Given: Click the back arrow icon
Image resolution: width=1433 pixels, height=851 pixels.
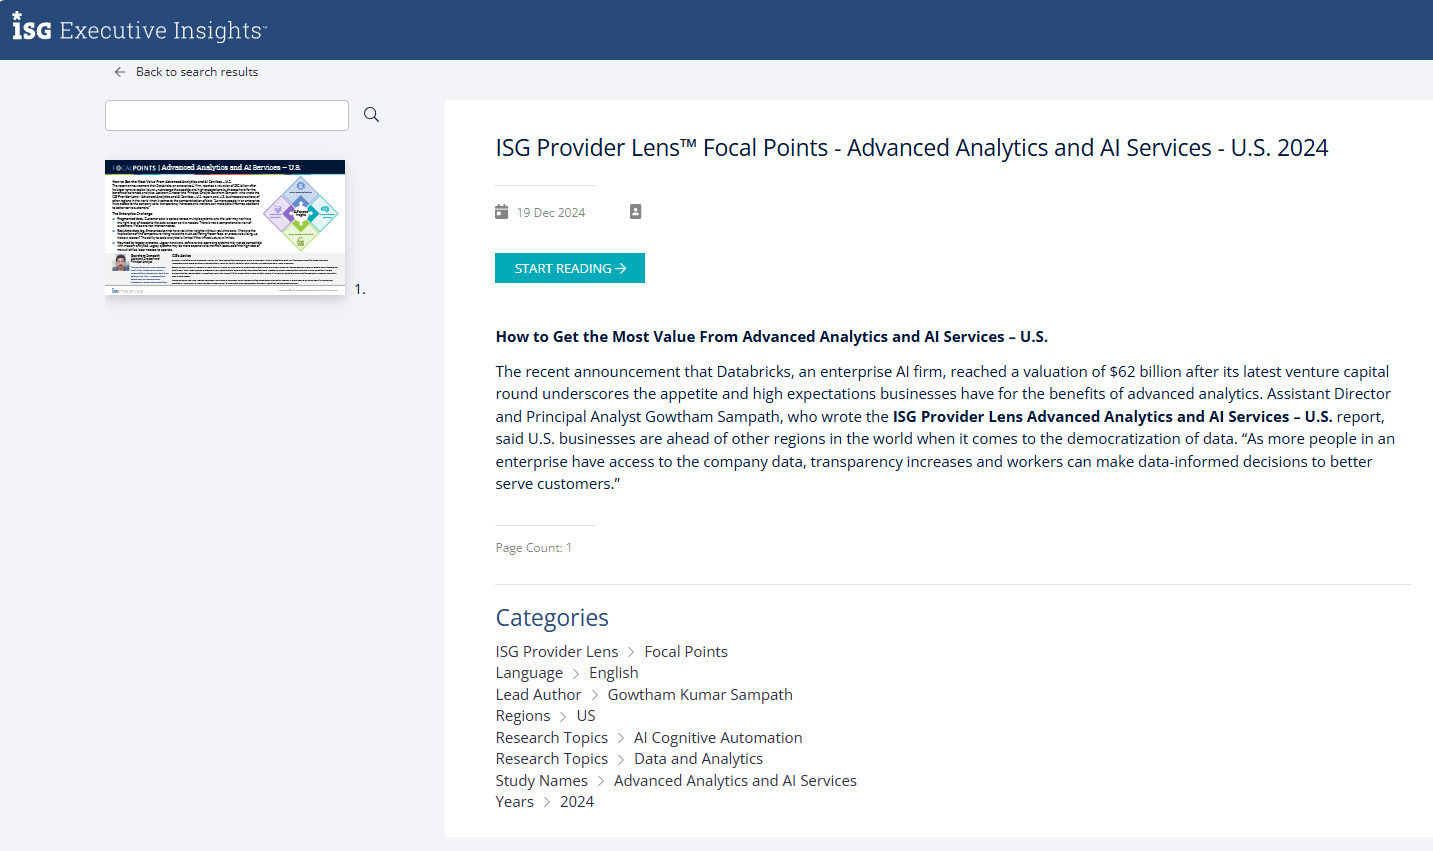Looking at the screenshot, I should pos(120,72).
